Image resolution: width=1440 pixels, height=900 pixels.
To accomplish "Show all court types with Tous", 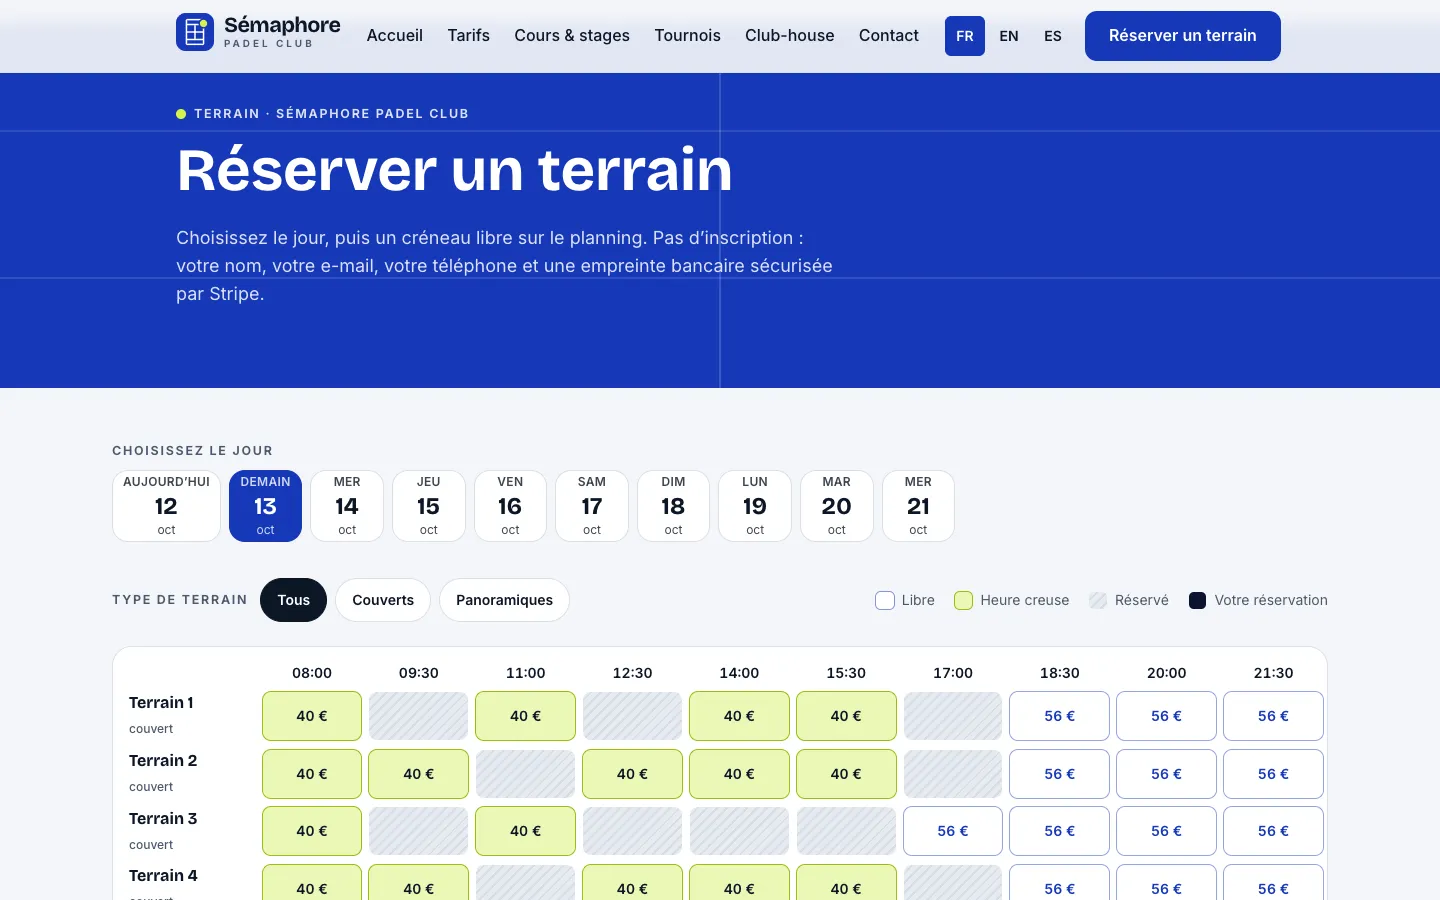I will click(x=293, y=600).
